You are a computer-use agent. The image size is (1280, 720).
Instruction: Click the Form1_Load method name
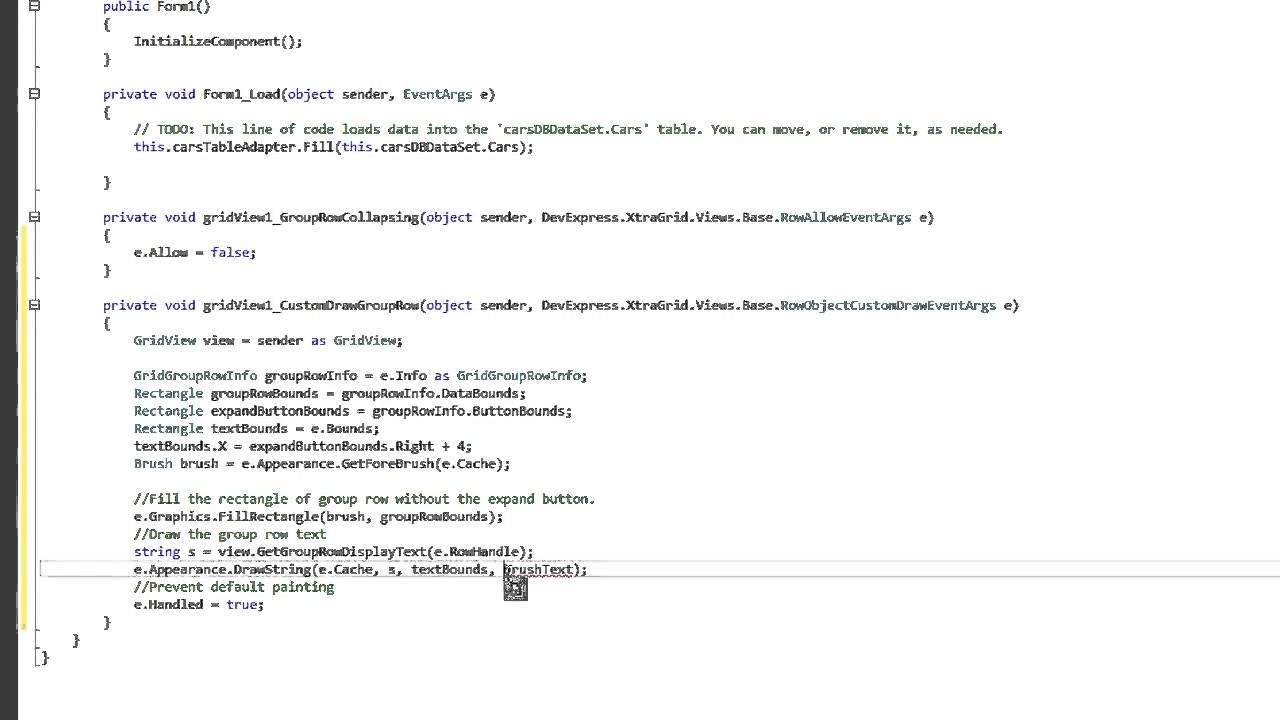pyautogui.click(x=241, y=94)
